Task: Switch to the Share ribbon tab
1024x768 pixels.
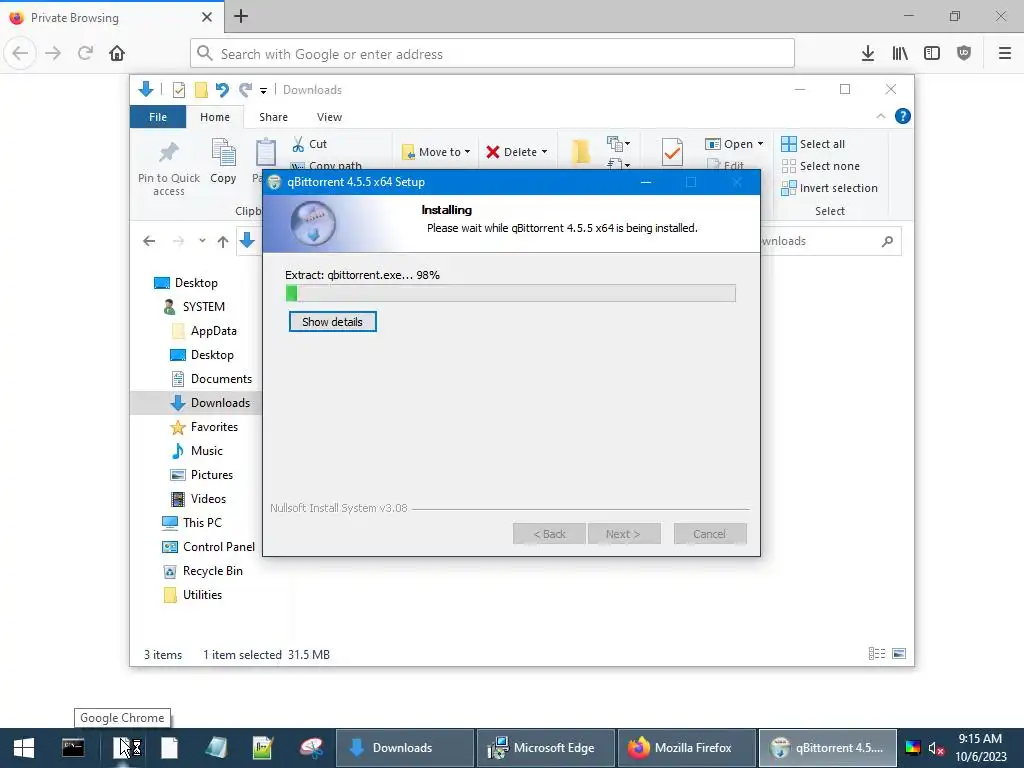Action: coord(273,117)
